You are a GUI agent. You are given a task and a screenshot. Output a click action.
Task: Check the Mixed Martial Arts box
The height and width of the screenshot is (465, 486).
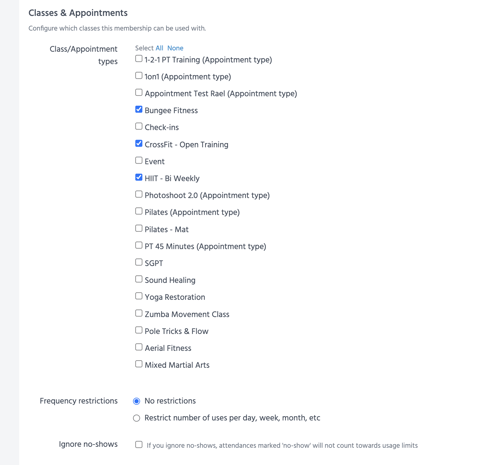click(139, 364)
